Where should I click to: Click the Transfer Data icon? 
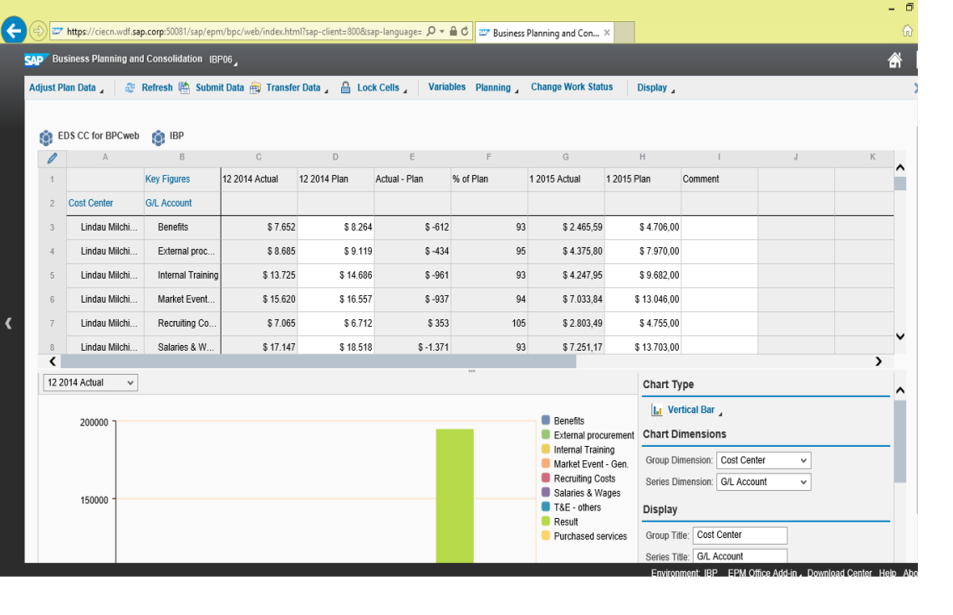point(255,88)
